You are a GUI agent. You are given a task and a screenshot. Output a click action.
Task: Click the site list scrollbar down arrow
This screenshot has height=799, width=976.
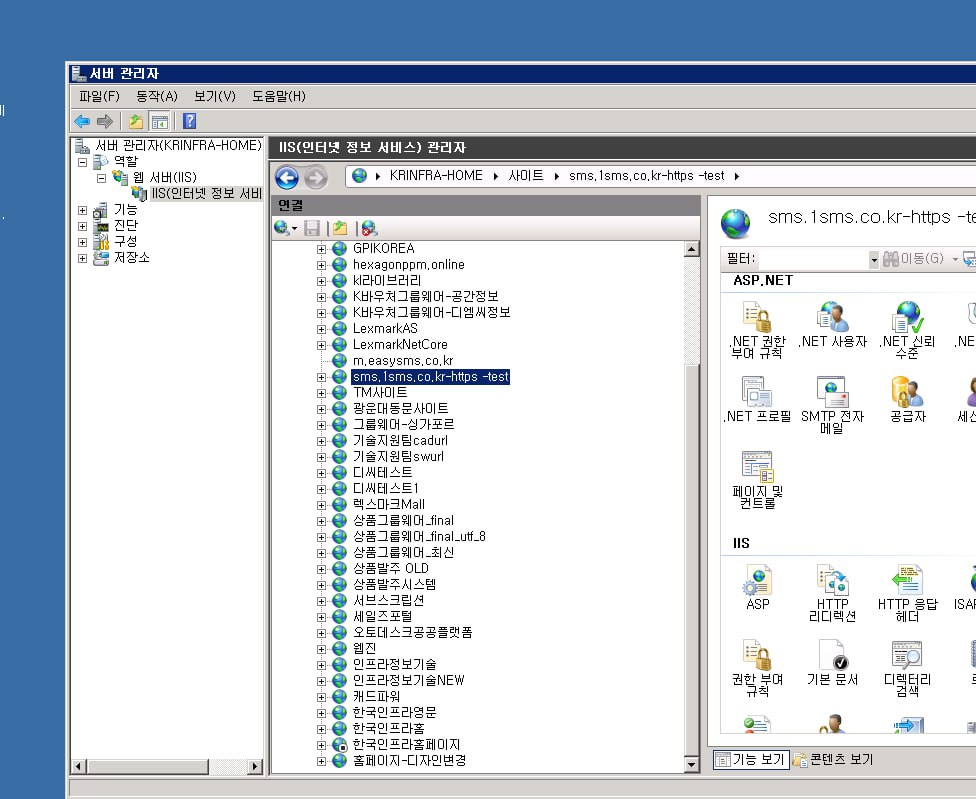coord(691,765)
